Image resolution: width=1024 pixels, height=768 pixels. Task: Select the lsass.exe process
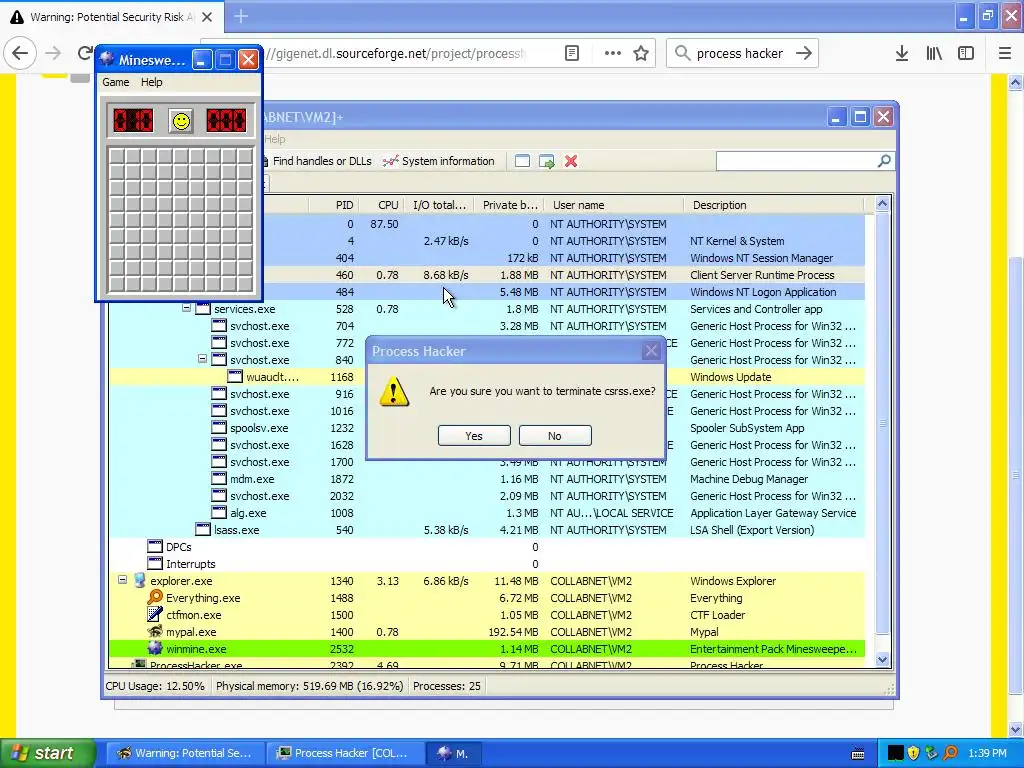tap(487, 530)
